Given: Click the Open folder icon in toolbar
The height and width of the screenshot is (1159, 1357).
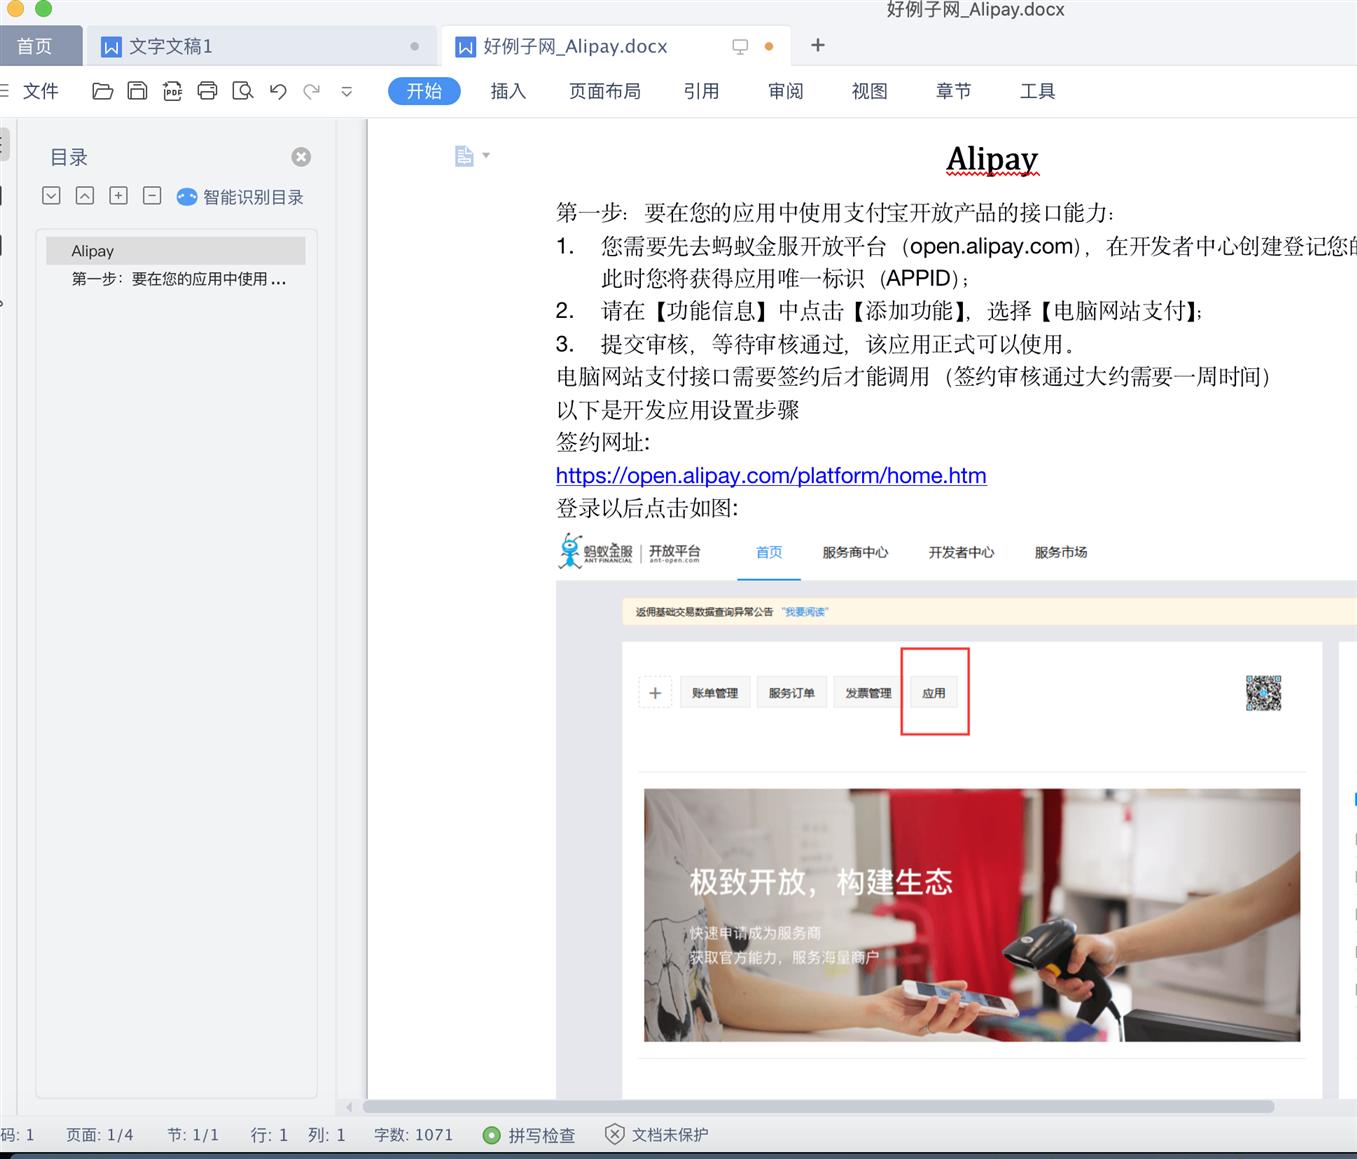Looking at the screenshot, I should [x=102, y=91].
